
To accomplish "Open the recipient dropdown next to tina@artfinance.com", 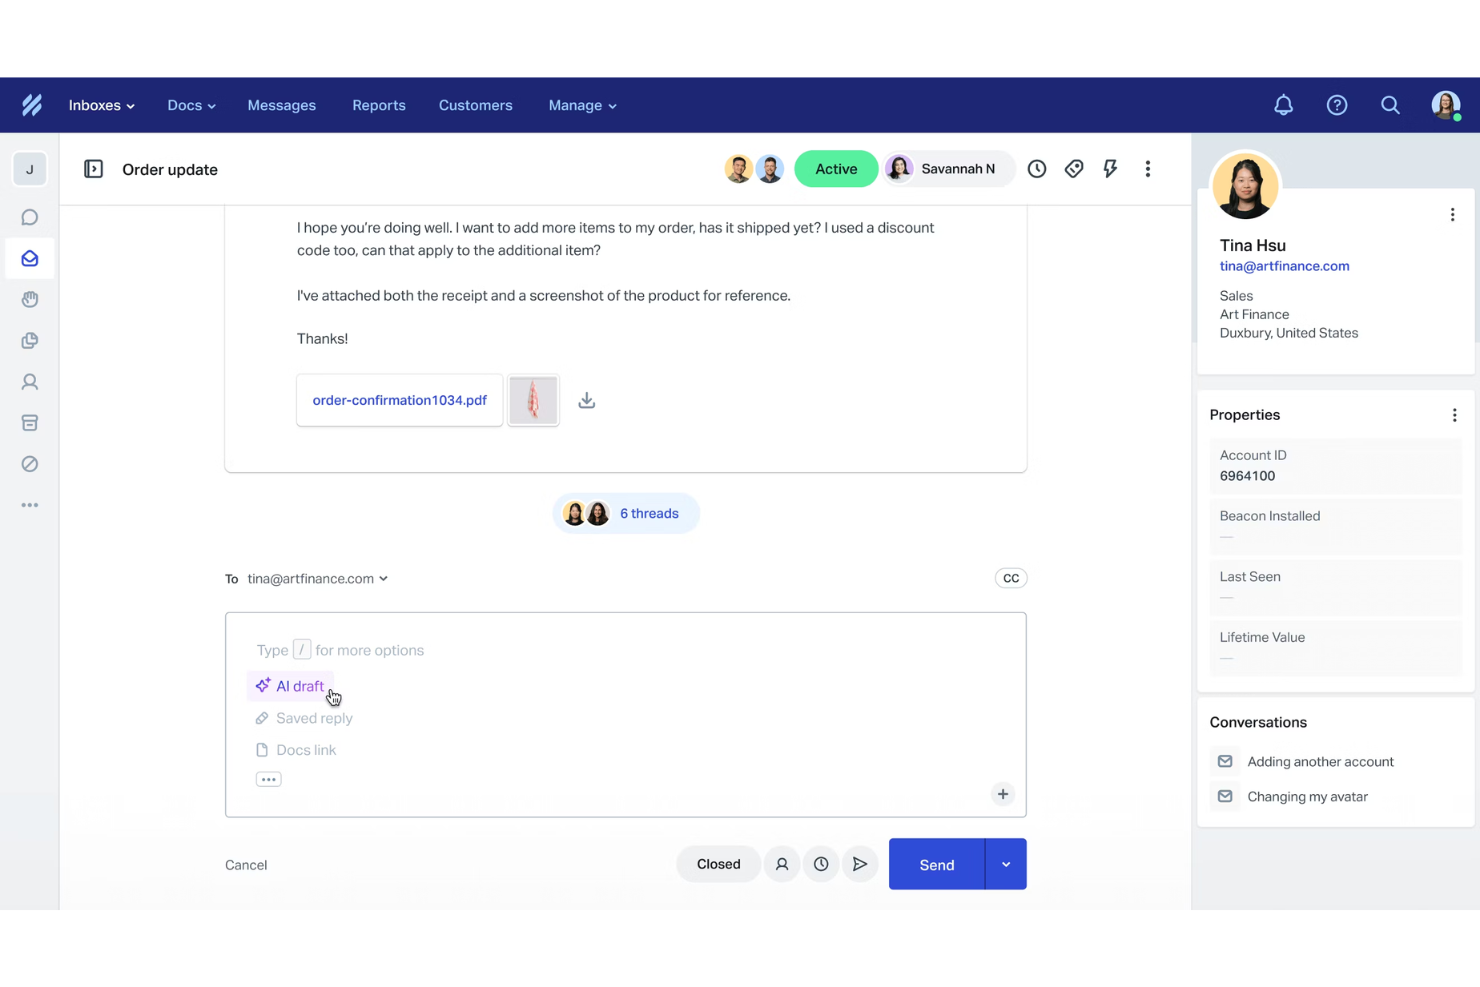I will (384, 578).
